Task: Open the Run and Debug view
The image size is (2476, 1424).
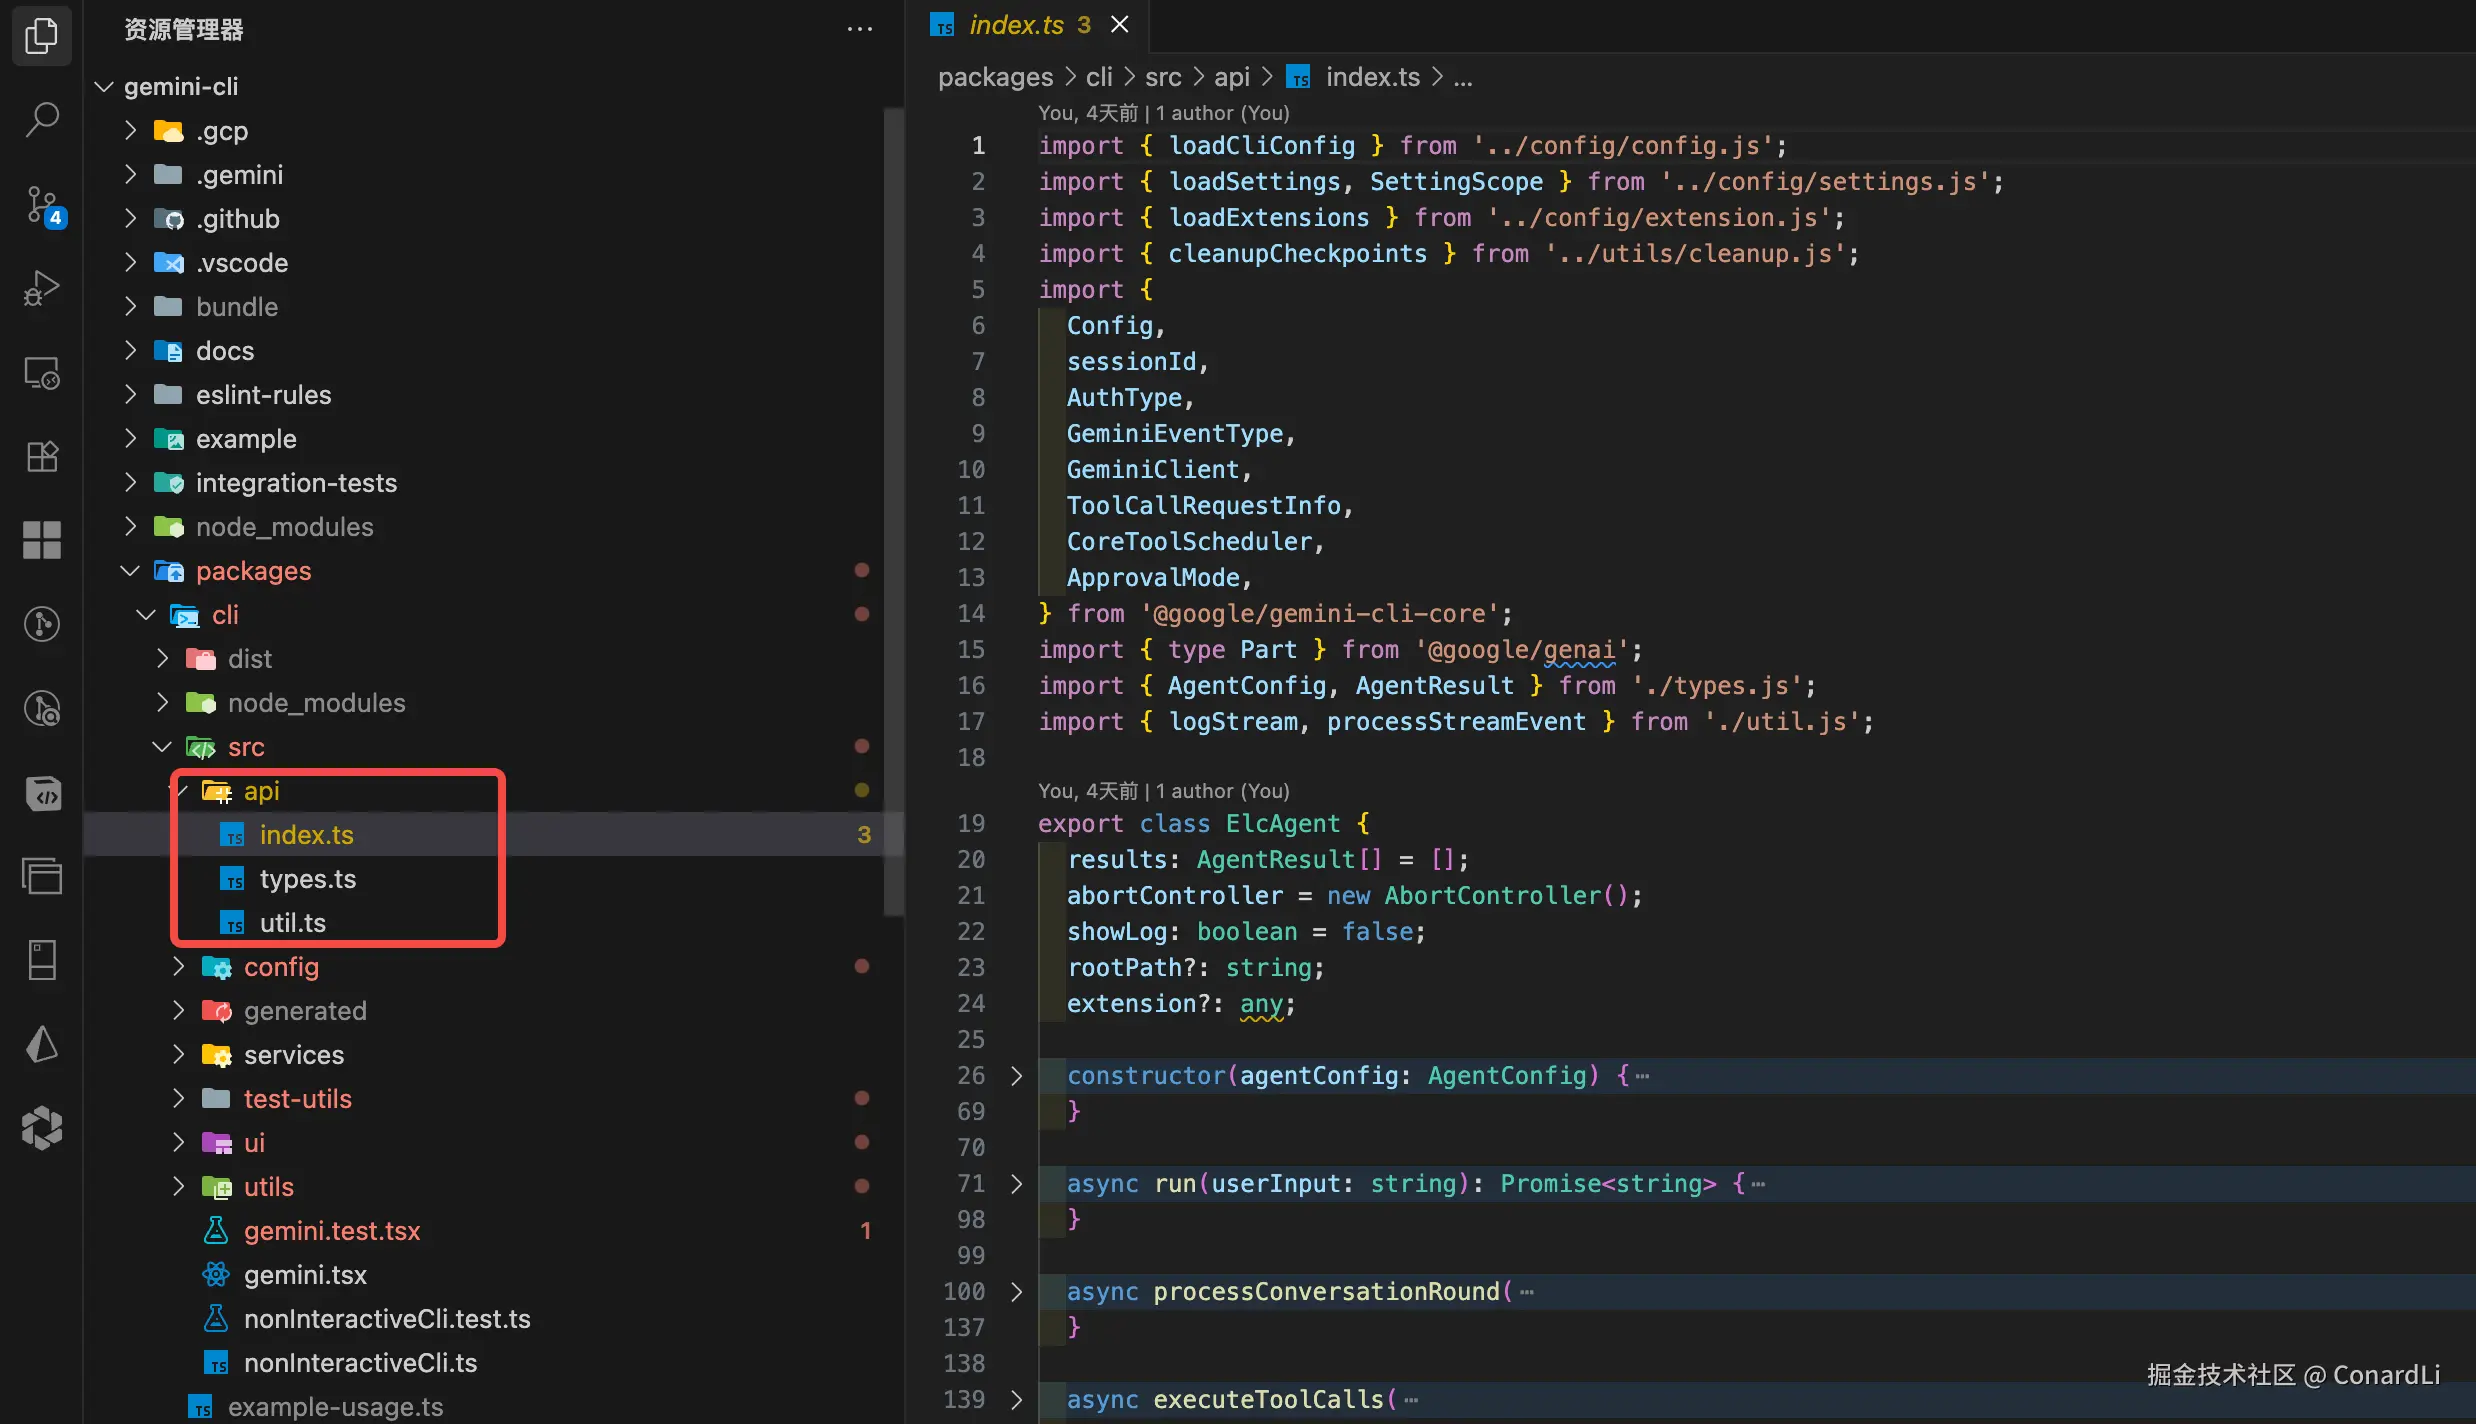Action: (41, 289)
